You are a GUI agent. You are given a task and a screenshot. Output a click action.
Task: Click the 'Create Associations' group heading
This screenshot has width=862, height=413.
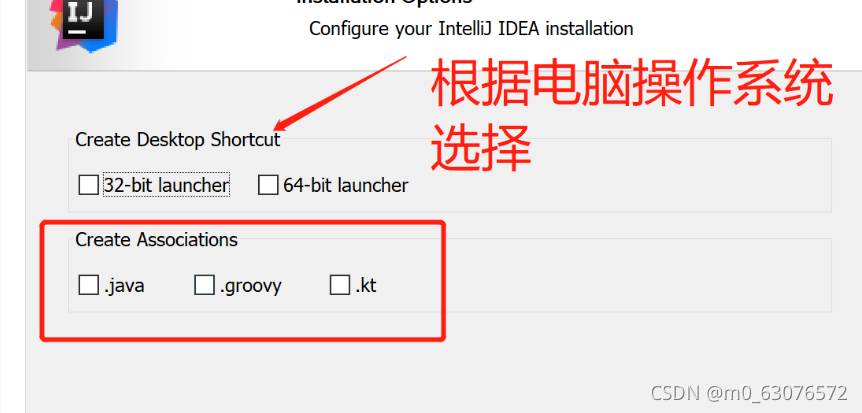(x=157, y=240)
